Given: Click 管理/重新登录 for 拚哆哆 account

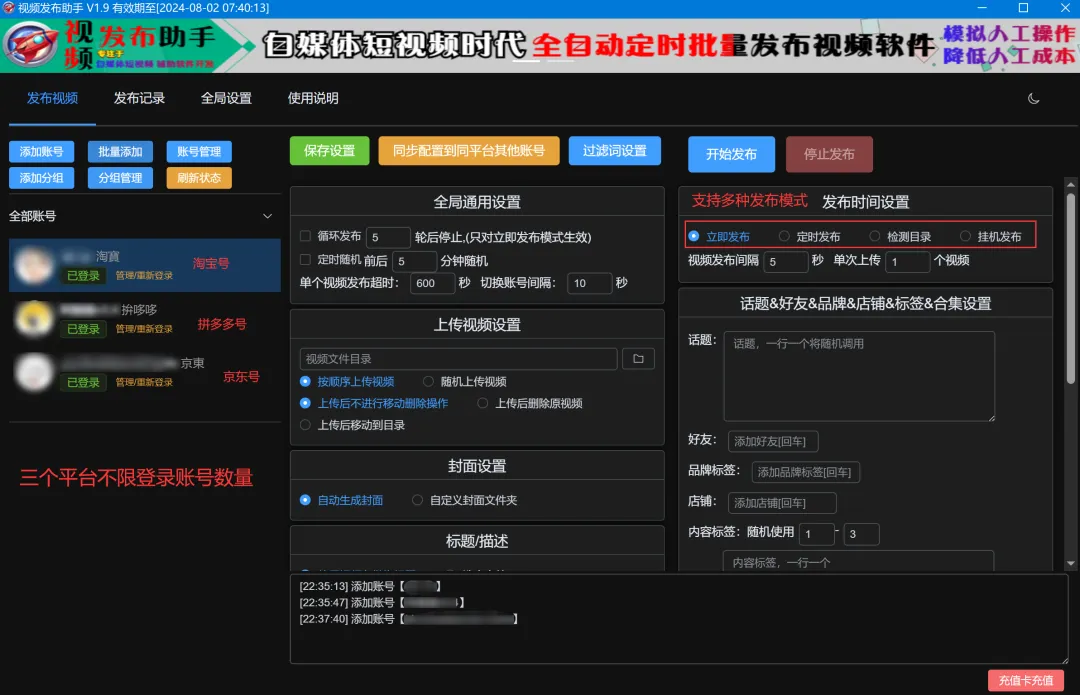Looking at the screenshot, I should tap(144, 329).
